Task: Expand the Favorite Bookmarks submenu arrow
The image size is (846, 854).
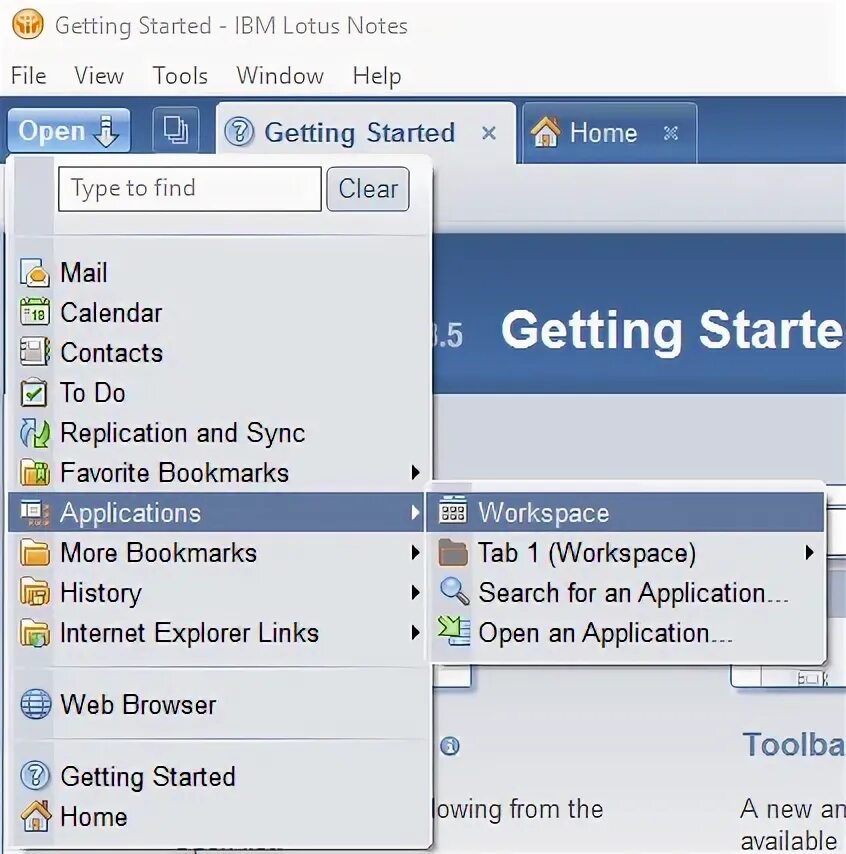Action: click(x=415, y=472)
